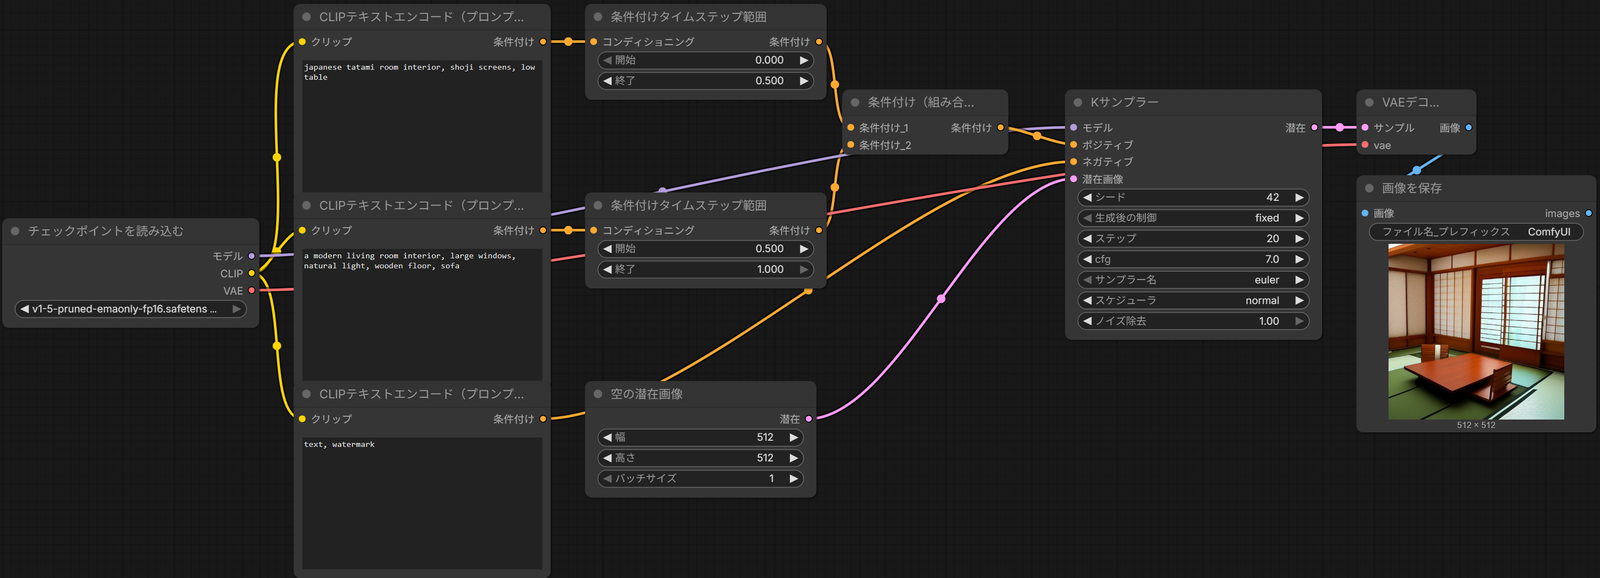Collapse the チェックポイントを読み込む node via its title dot
1600x578 pixels.
tap(15, 231)
